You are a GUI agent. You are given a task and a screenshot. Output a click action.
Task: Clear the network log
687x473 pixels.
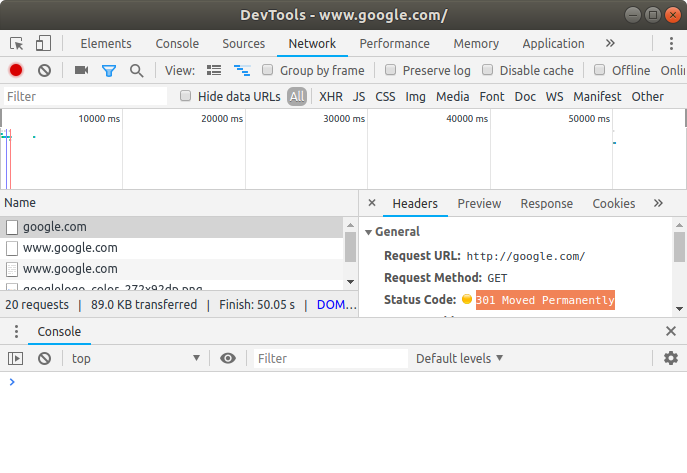pos(44,70)
